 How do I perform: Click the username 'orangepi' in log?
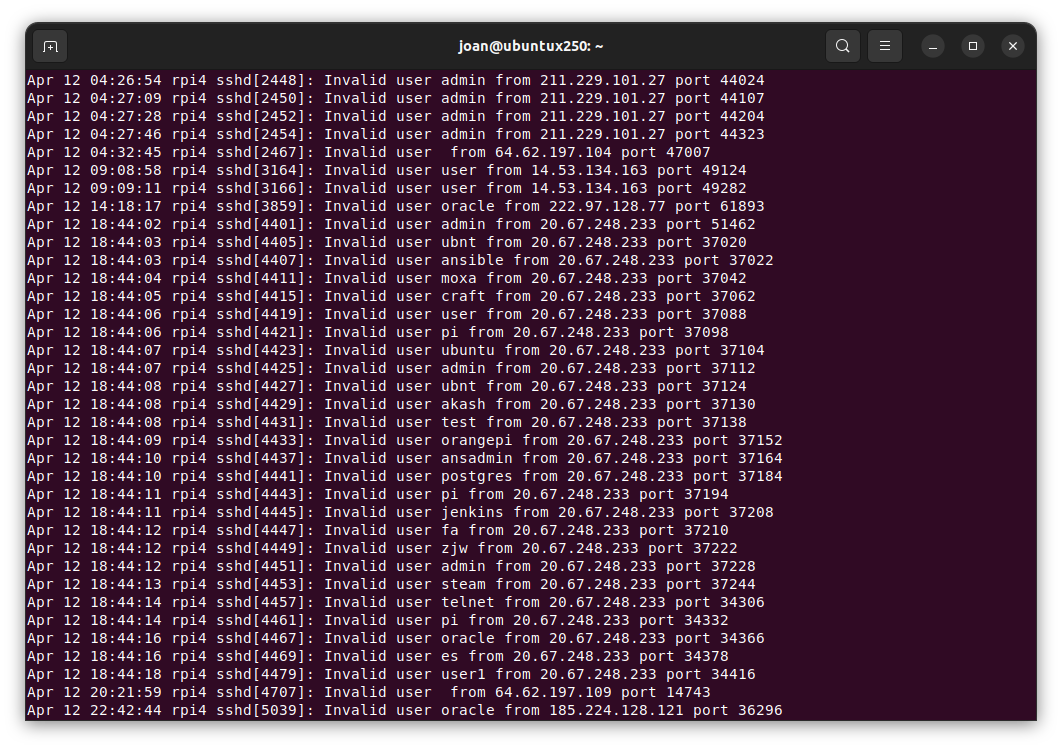click(x=476, y=440)
